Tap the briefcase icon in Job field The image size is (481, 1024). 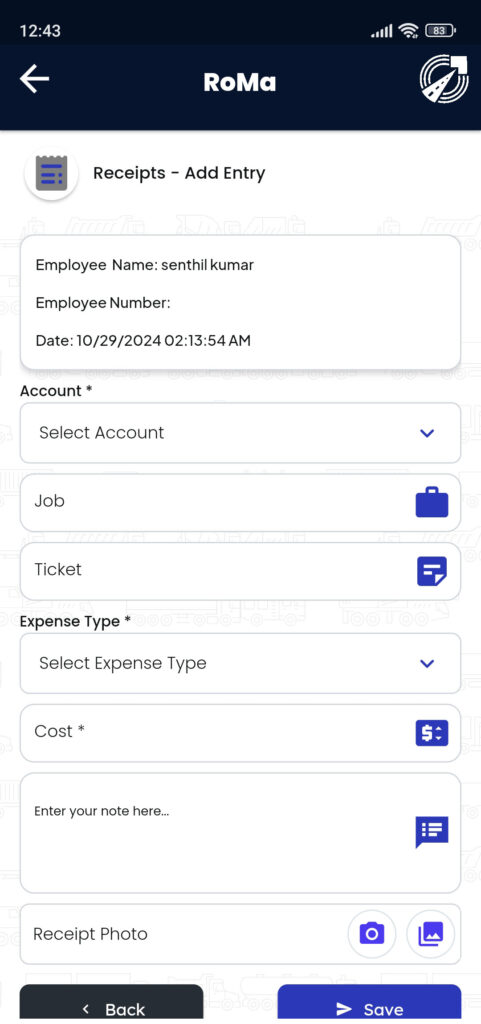click(432, 502)
